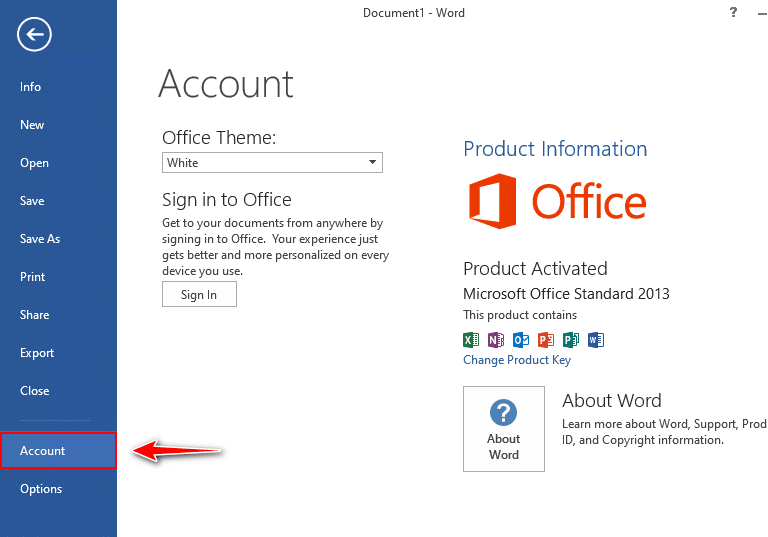The width and height of the screenshot is (768, 537).
Task: Click the back arrow circle icon
Action: (34, 34)
